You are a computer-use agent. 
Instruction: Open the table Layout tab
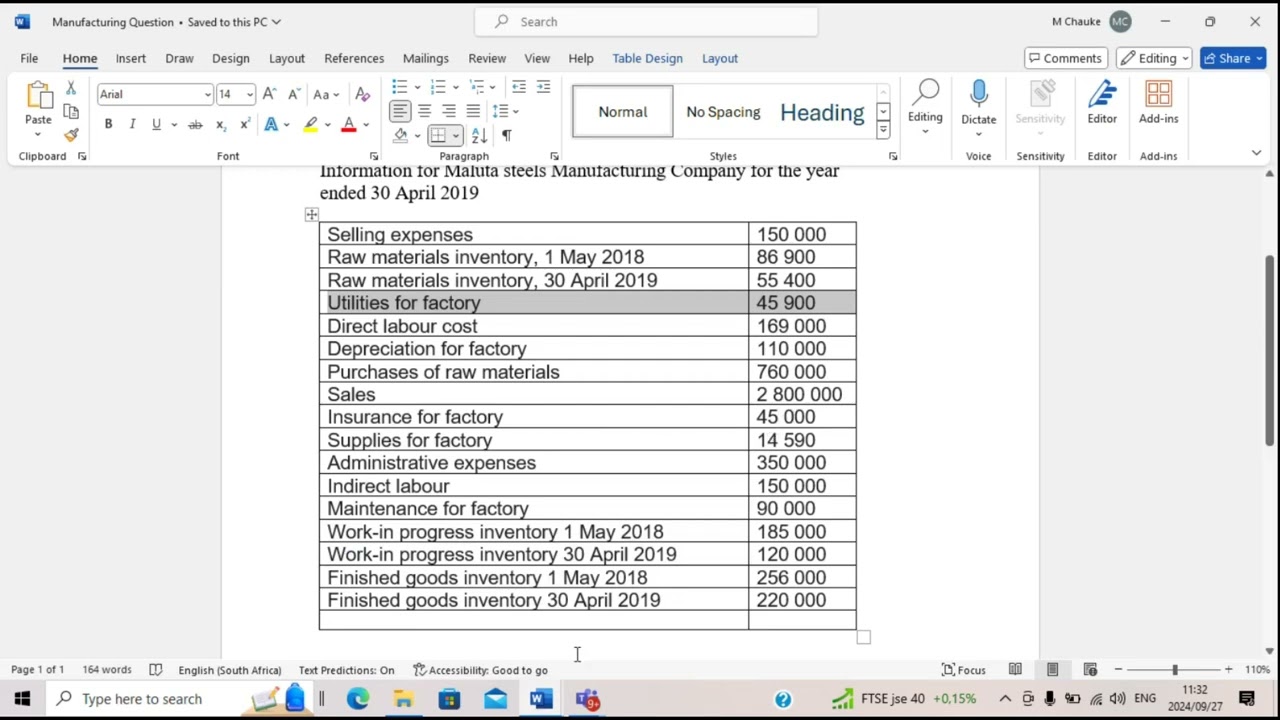pos(719,58)
